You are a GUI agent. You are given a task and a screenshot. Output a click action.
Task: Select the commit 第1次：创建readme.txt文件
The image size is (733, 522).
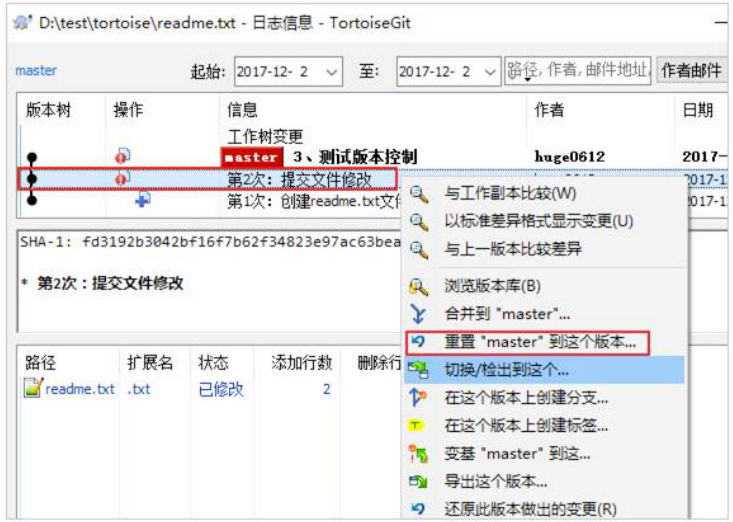(314, 201)
